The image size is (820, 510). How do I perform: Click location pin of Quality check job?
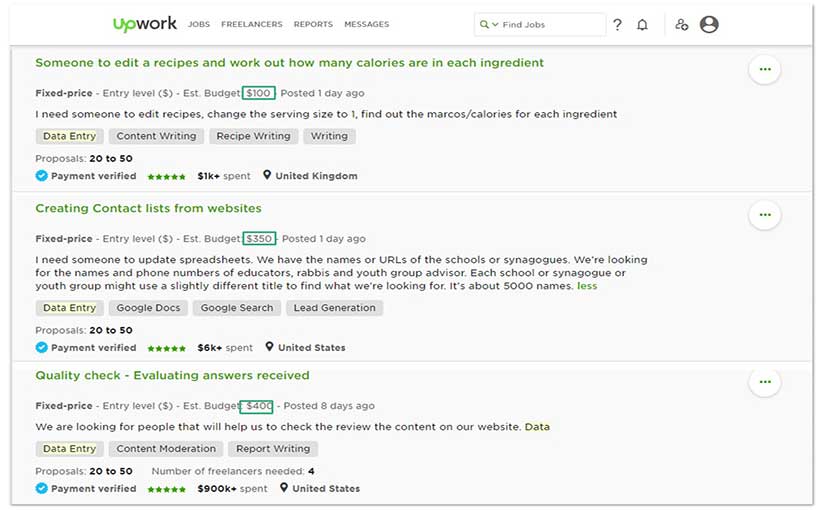[283, 488]
